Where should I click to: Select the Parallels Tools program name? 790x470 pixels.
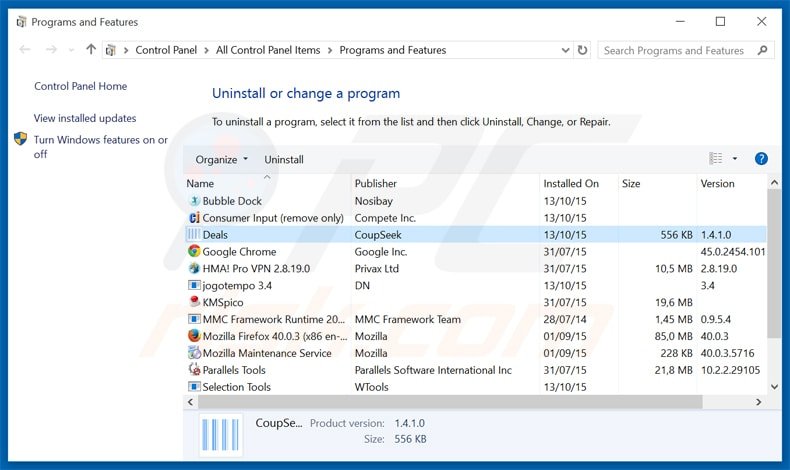234,370
